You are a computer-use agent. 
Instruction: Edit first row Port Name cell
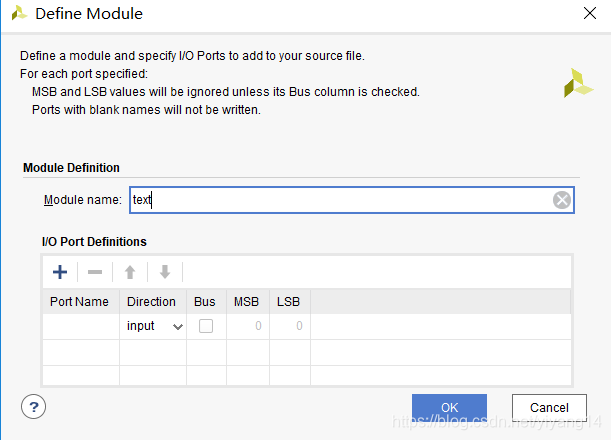coord(81,326)
